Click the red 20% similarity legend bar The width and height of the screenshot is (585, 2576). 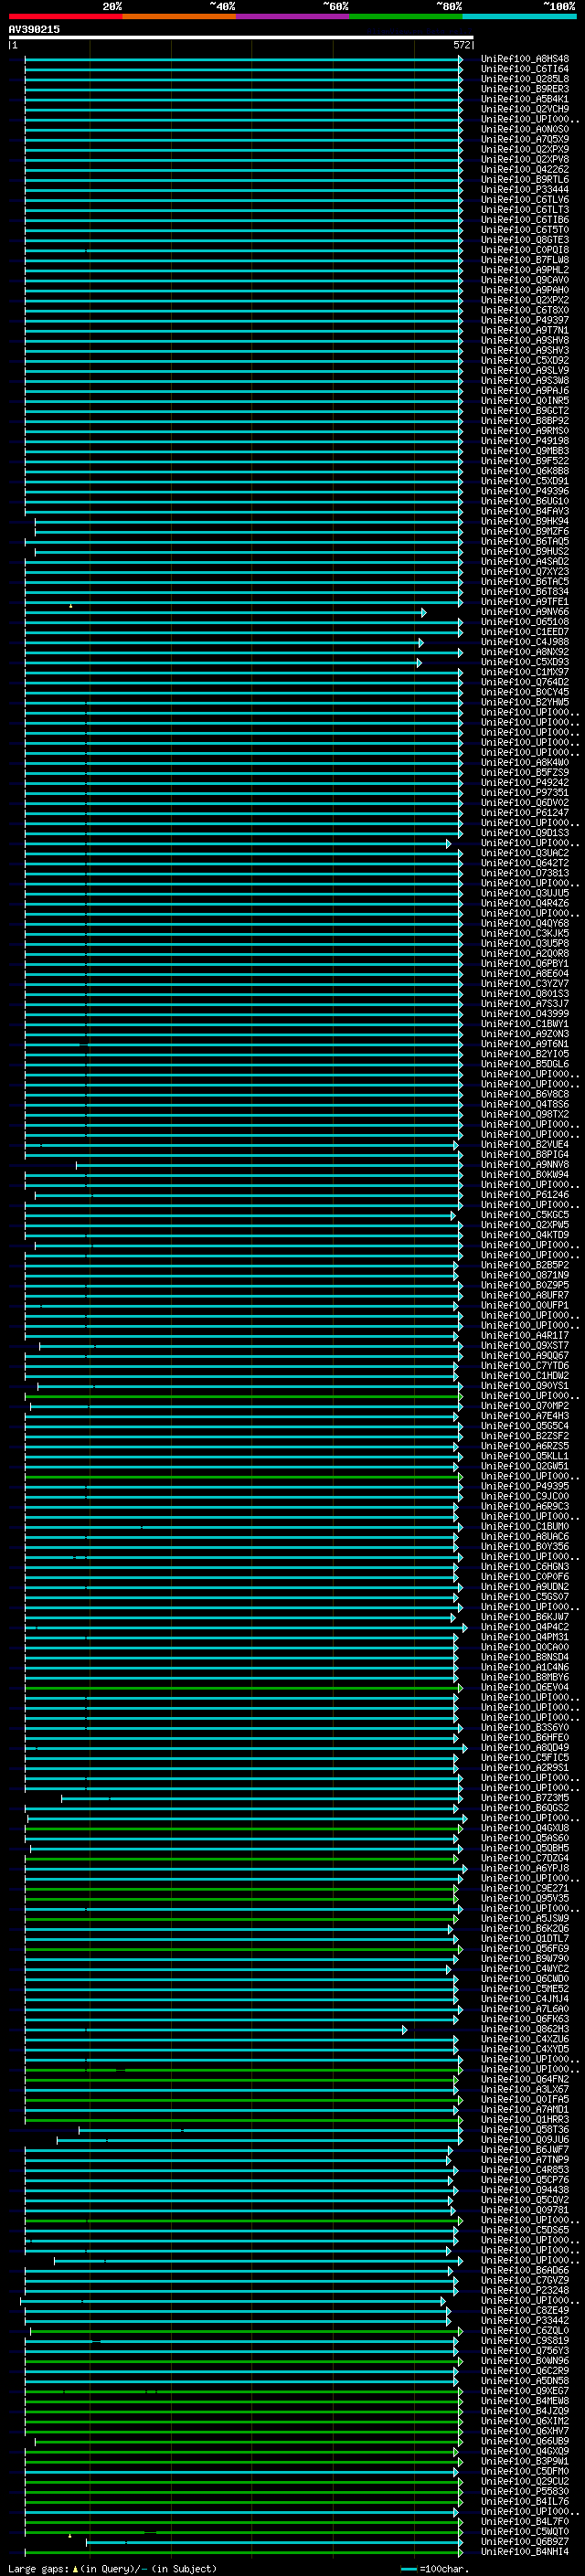pos(66,16)
